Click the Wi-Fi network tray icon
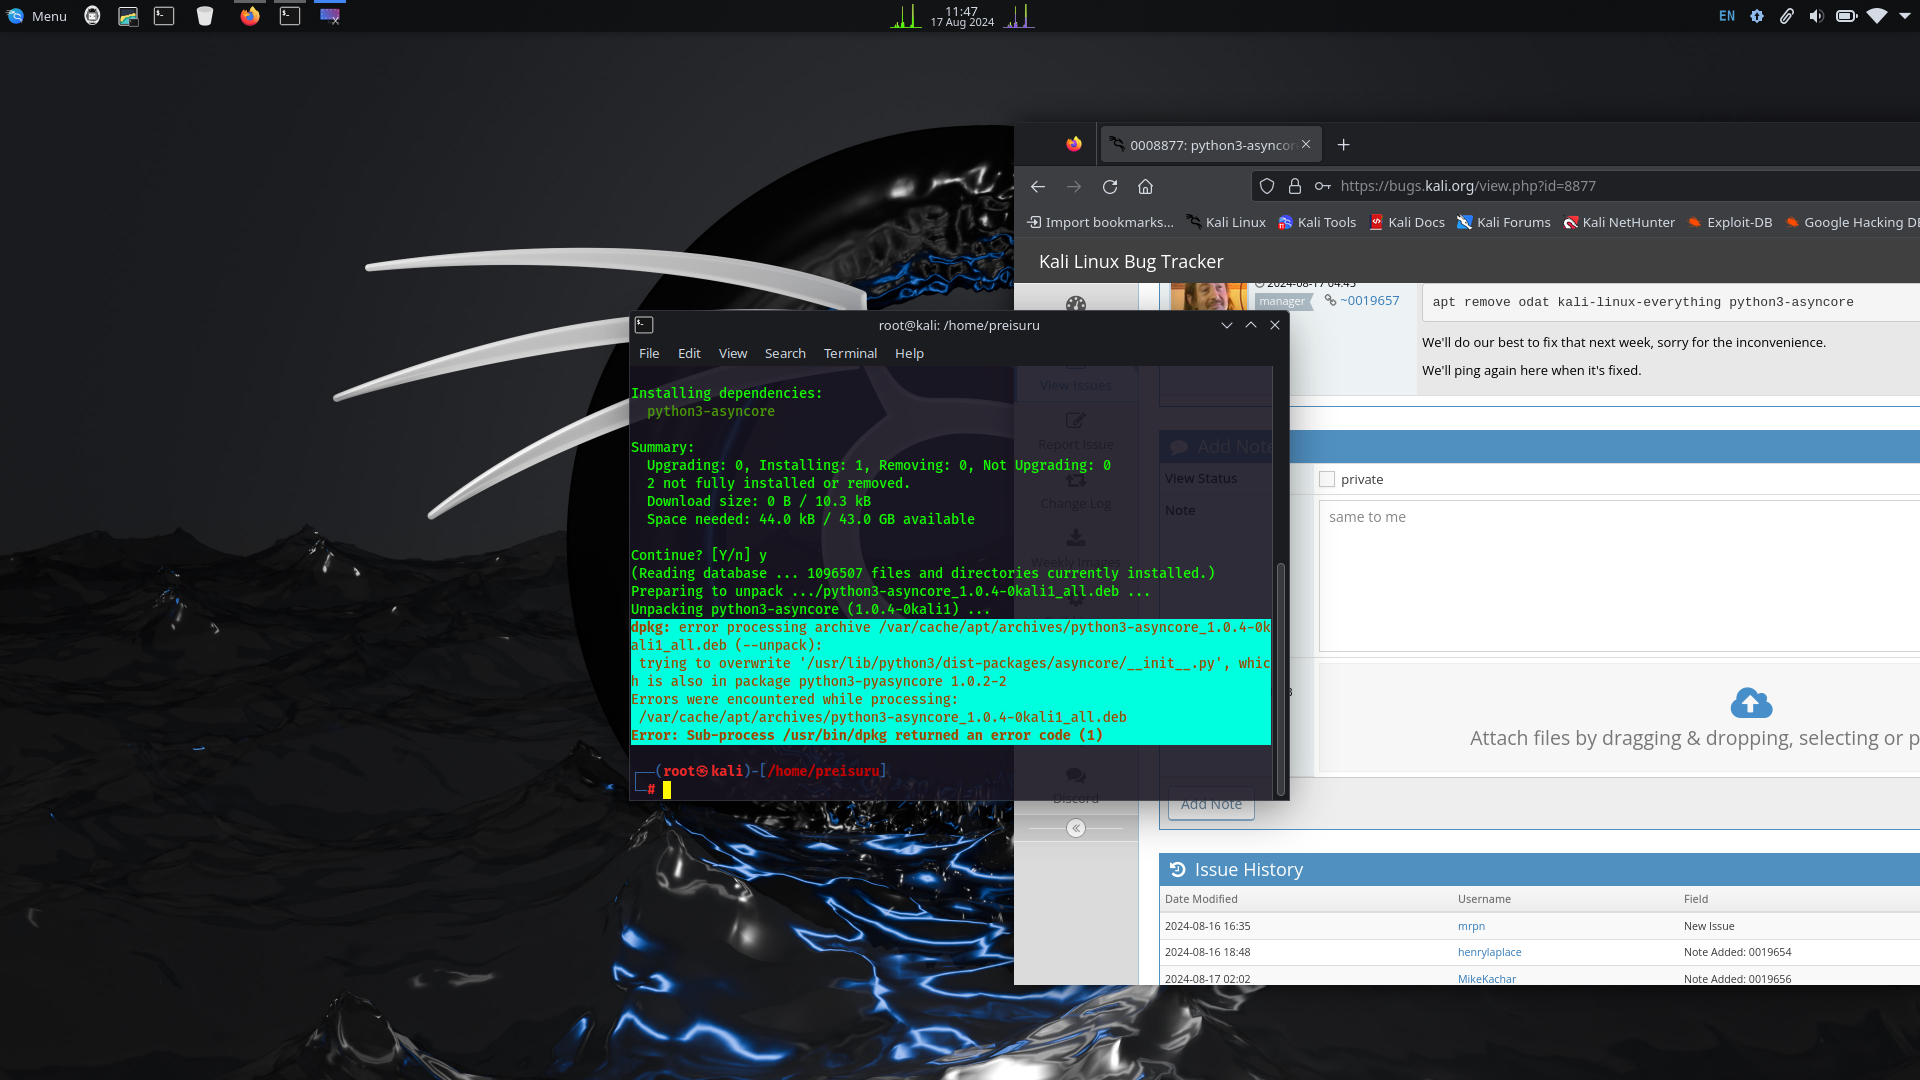Viewport: 1920px width, 1080px height. (x=1877, y=16)
